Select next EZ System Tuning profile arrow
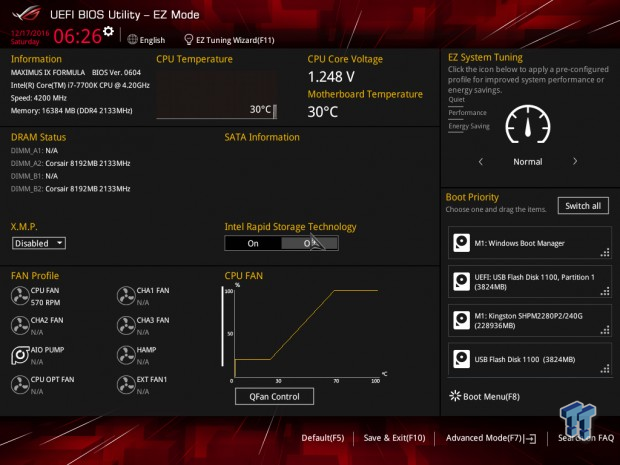This screenshot has height=465, width=620. tap(575, 161)
